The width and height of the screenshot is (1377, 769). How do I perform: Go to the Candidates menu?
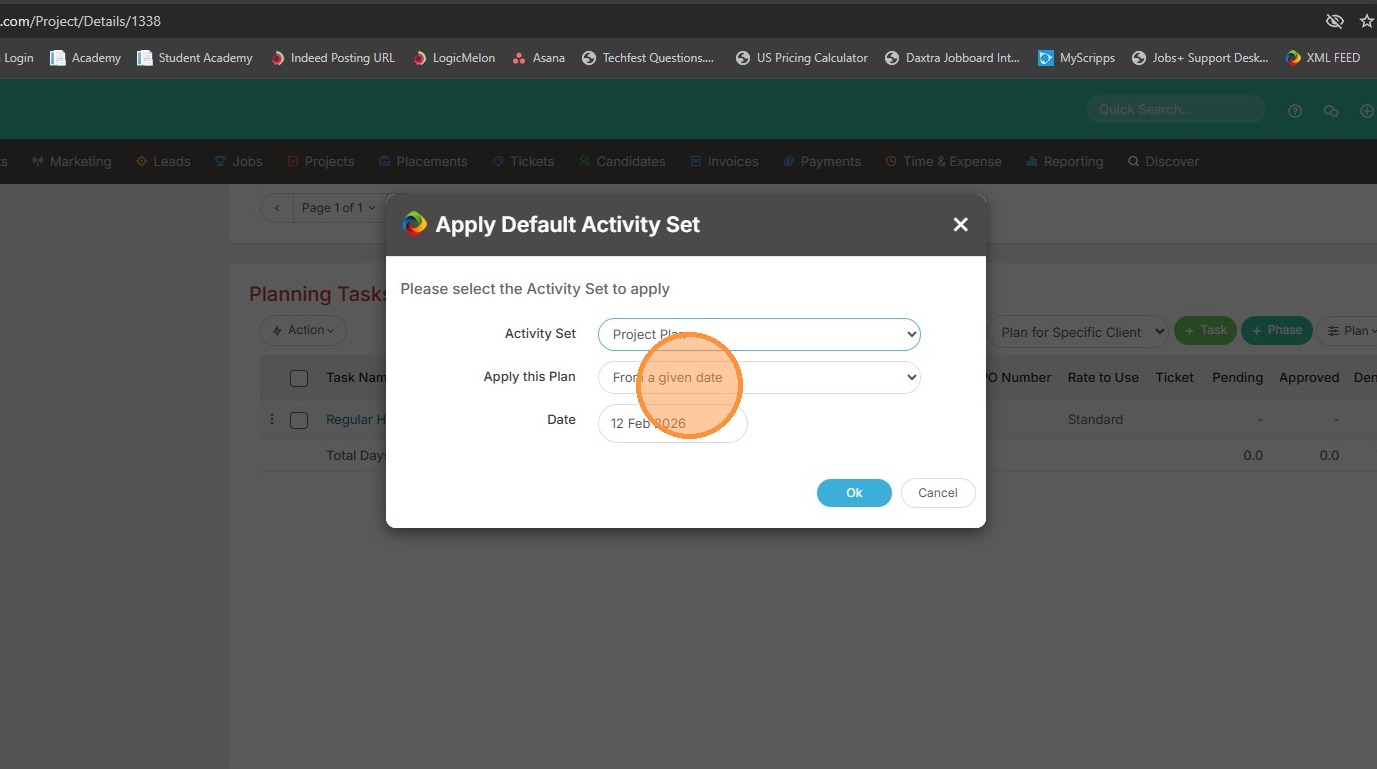point(622,161)
